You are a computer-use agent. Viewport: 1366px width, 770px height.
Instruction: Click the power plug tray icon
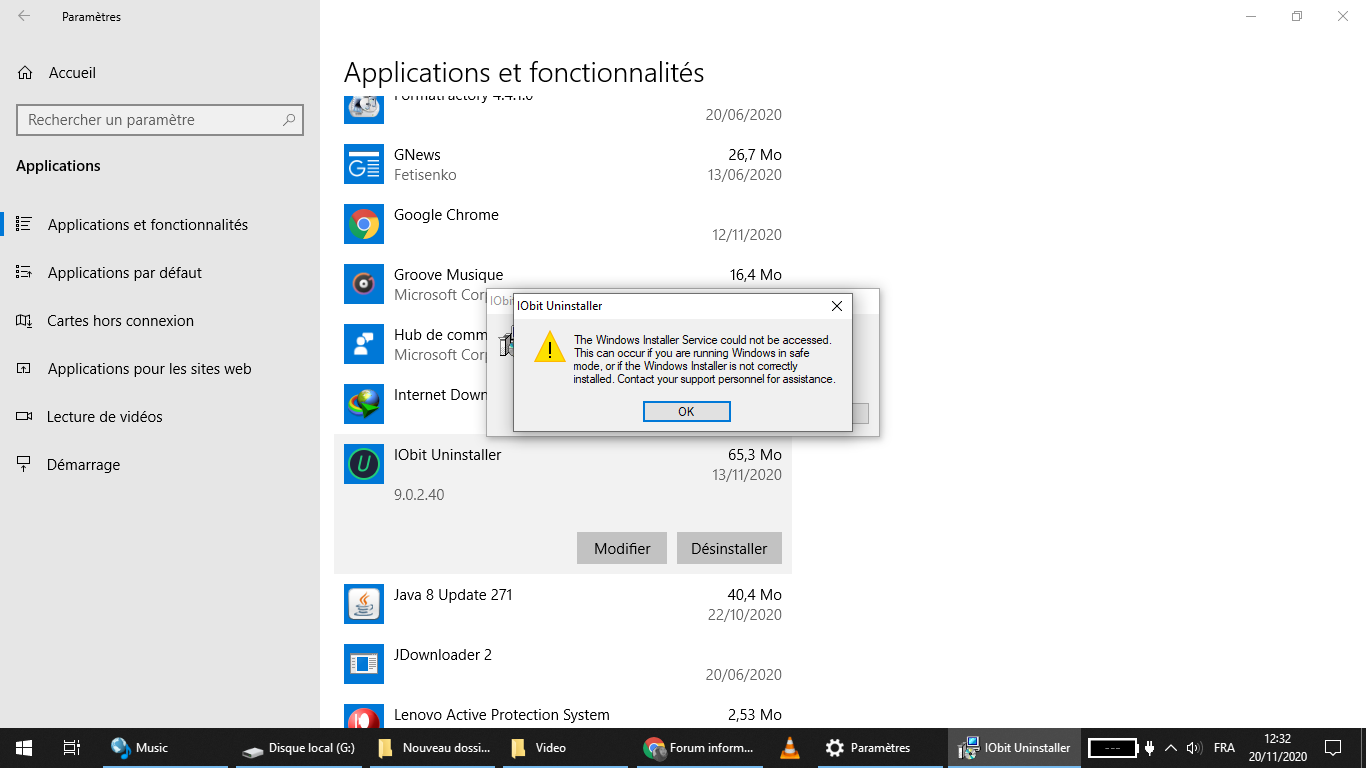pyautogui.click(x=1150, y=748)
